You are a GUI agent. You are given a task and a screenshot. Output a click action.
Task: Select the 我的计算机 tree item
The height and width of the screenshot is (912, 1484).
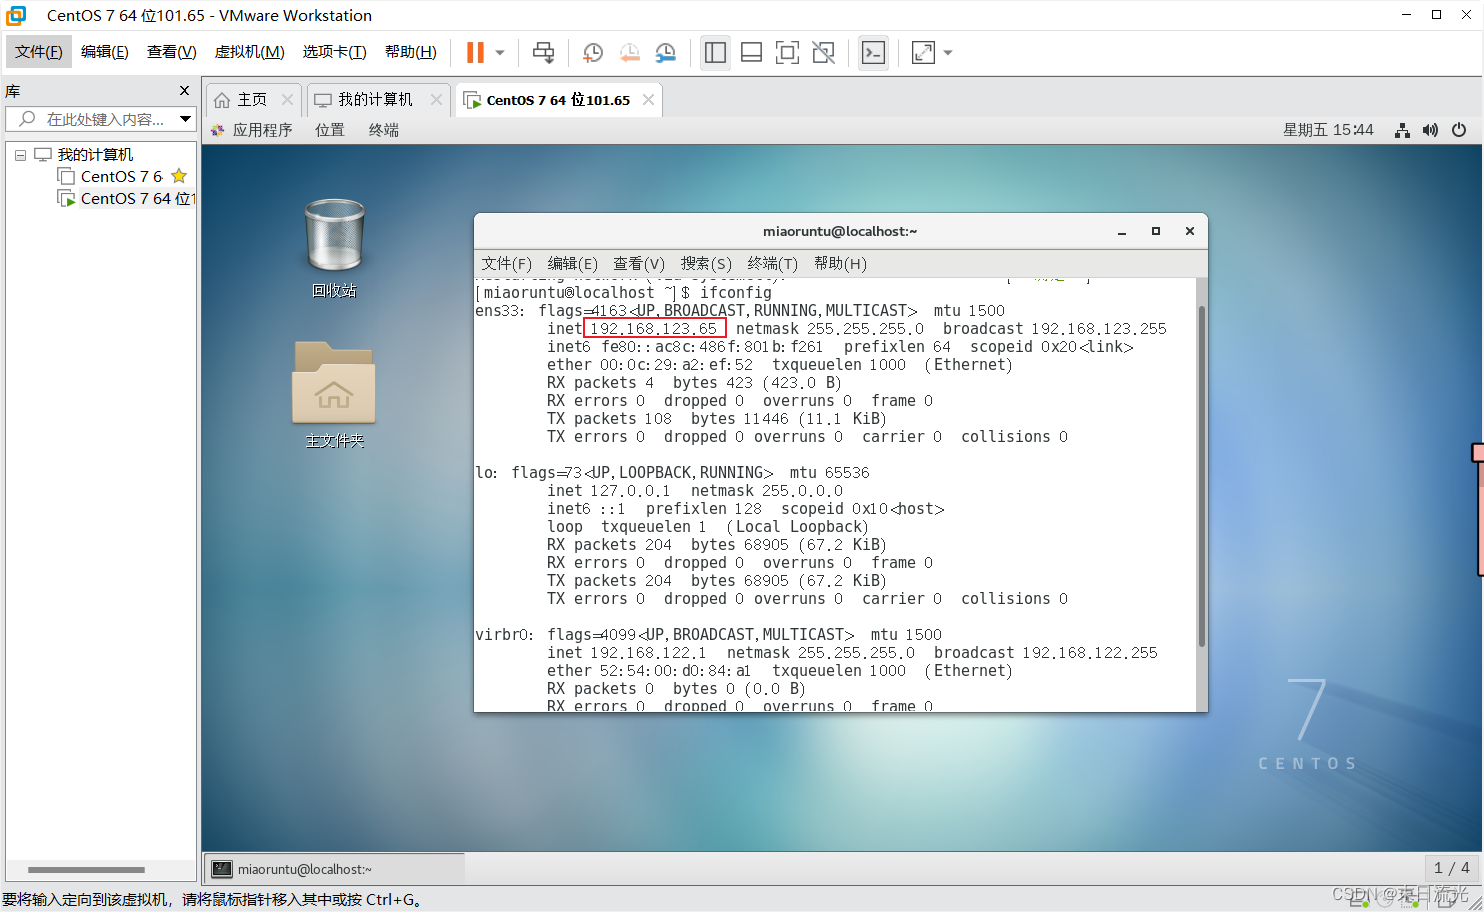pyautogui.click(x=95, y=155)
